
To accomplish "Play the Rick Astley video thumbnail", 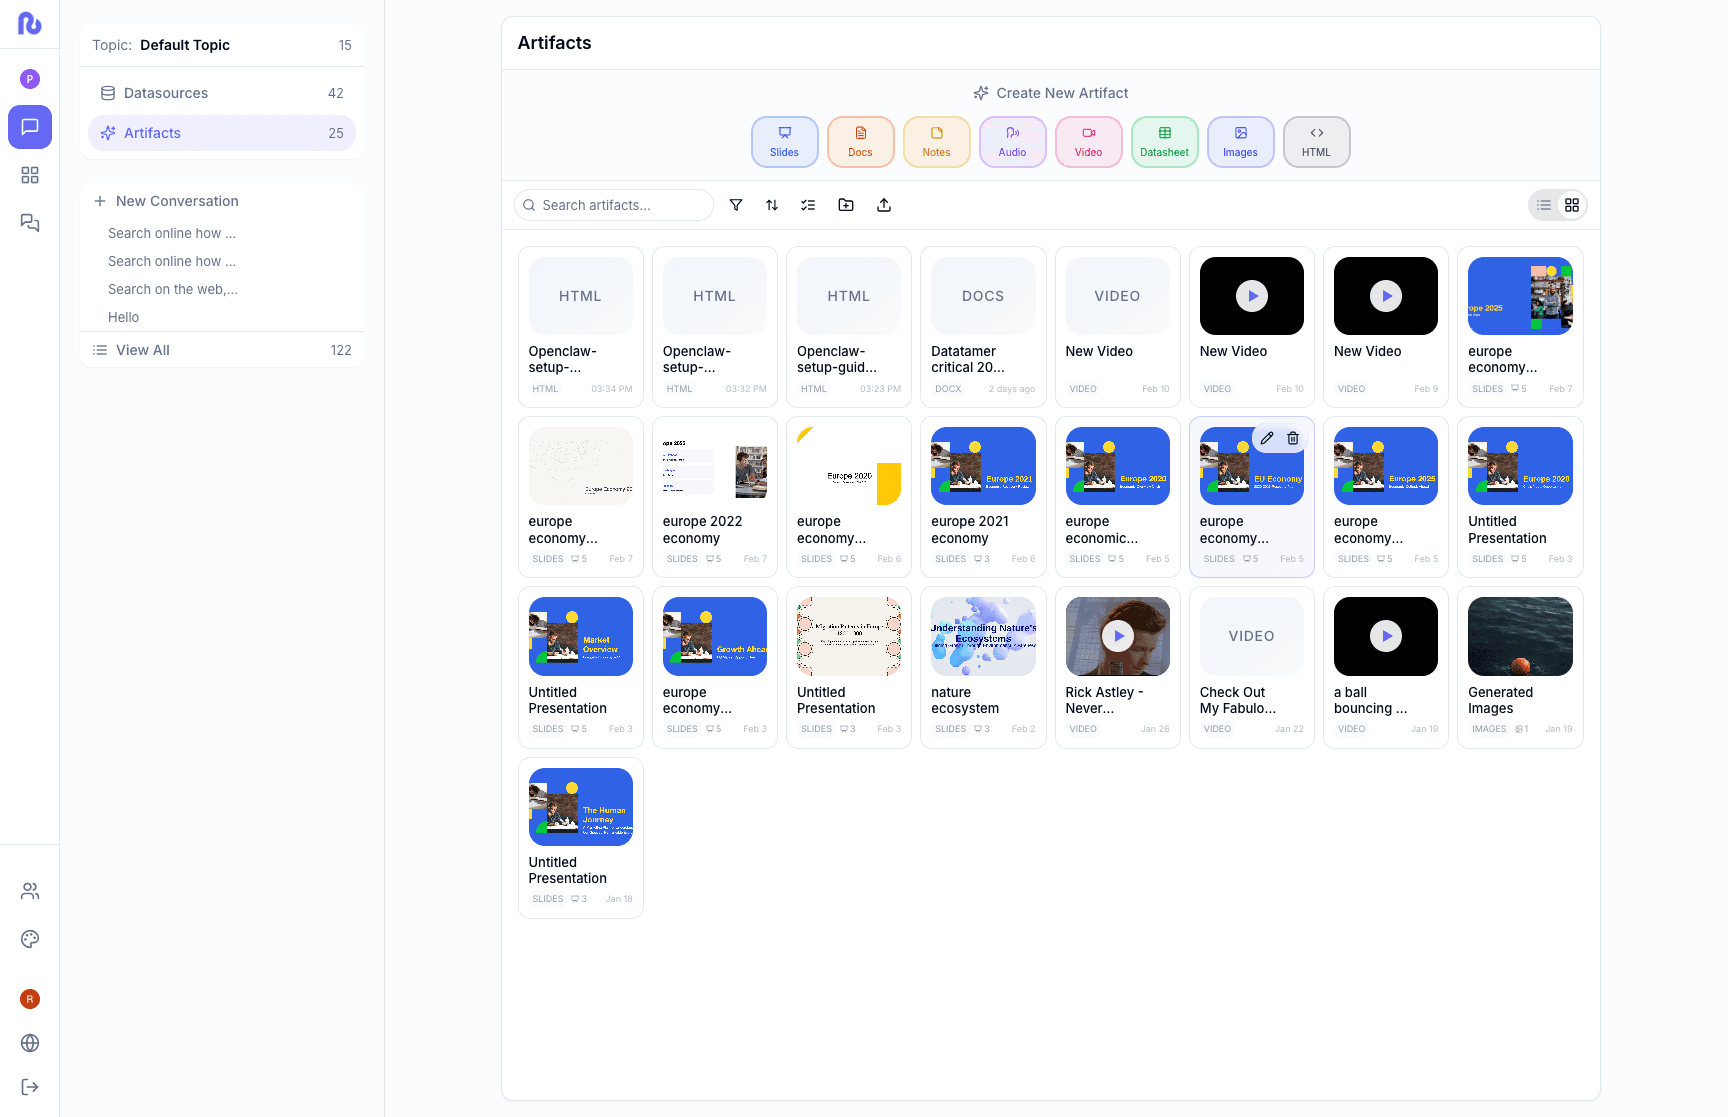I will point(1118,636).
